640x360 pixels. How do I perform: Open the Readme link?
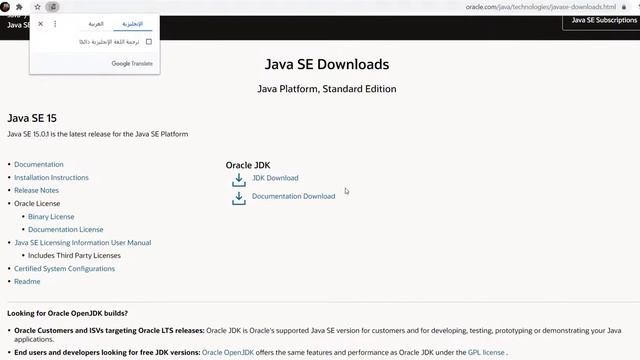[27, 282]
